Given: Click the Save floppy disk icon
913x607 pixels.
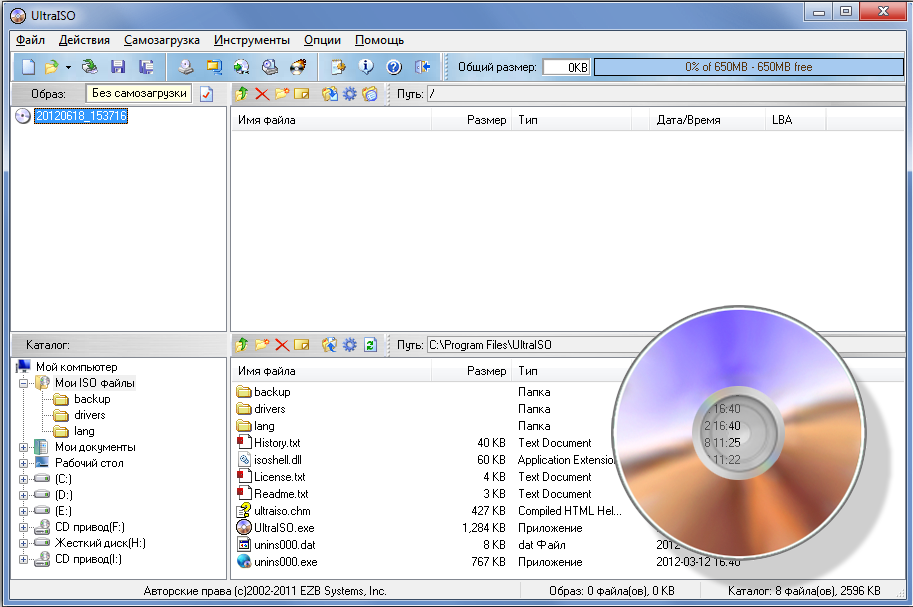Looking at the screenshot, I should click(118, 67).
